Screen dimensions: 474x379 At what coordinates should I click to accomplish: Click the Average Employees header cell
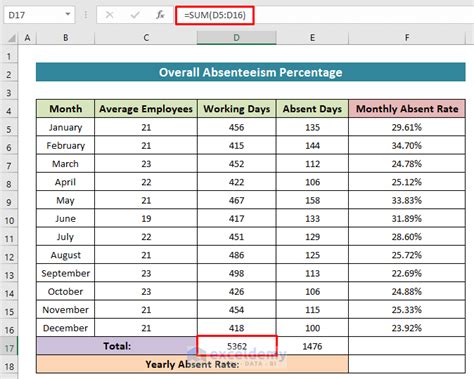click(x=146, y=109)
